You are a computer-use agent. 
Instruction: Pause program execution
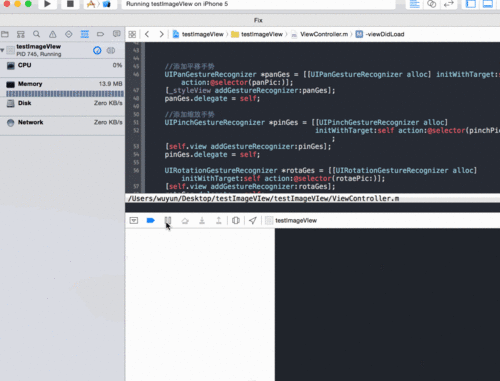coord(168,220)
